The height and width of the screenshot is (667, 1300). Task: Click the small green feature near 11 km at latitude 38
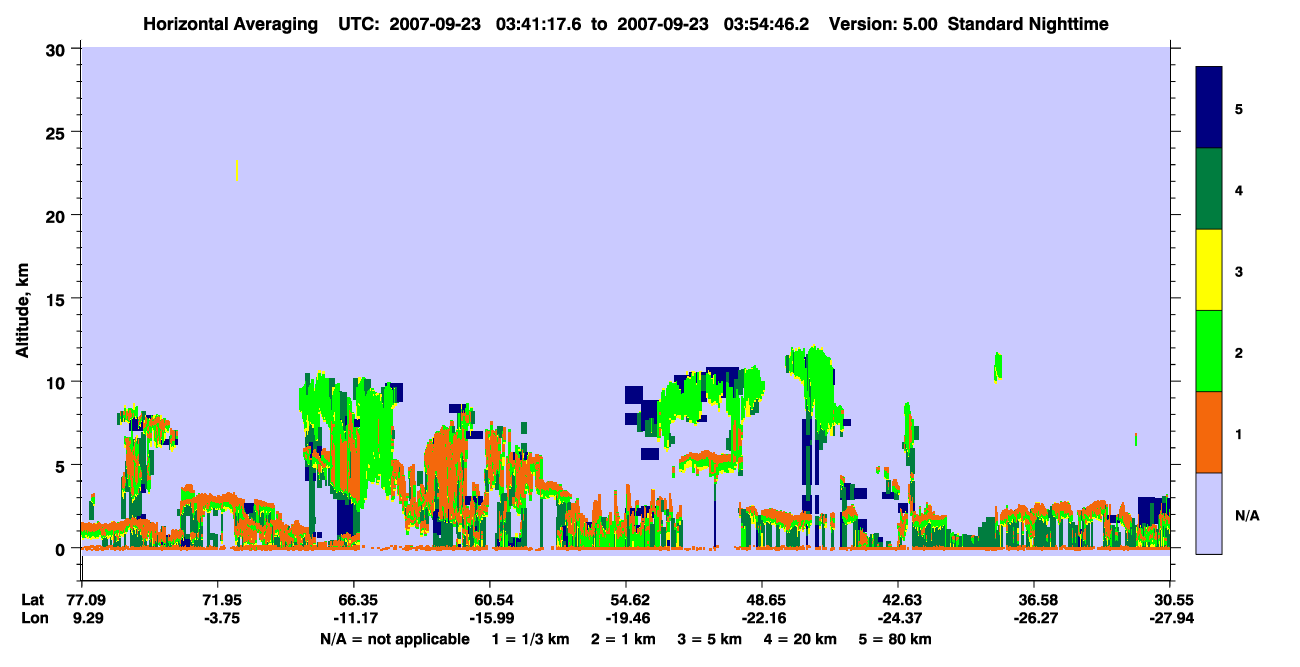tap(997, 367)
